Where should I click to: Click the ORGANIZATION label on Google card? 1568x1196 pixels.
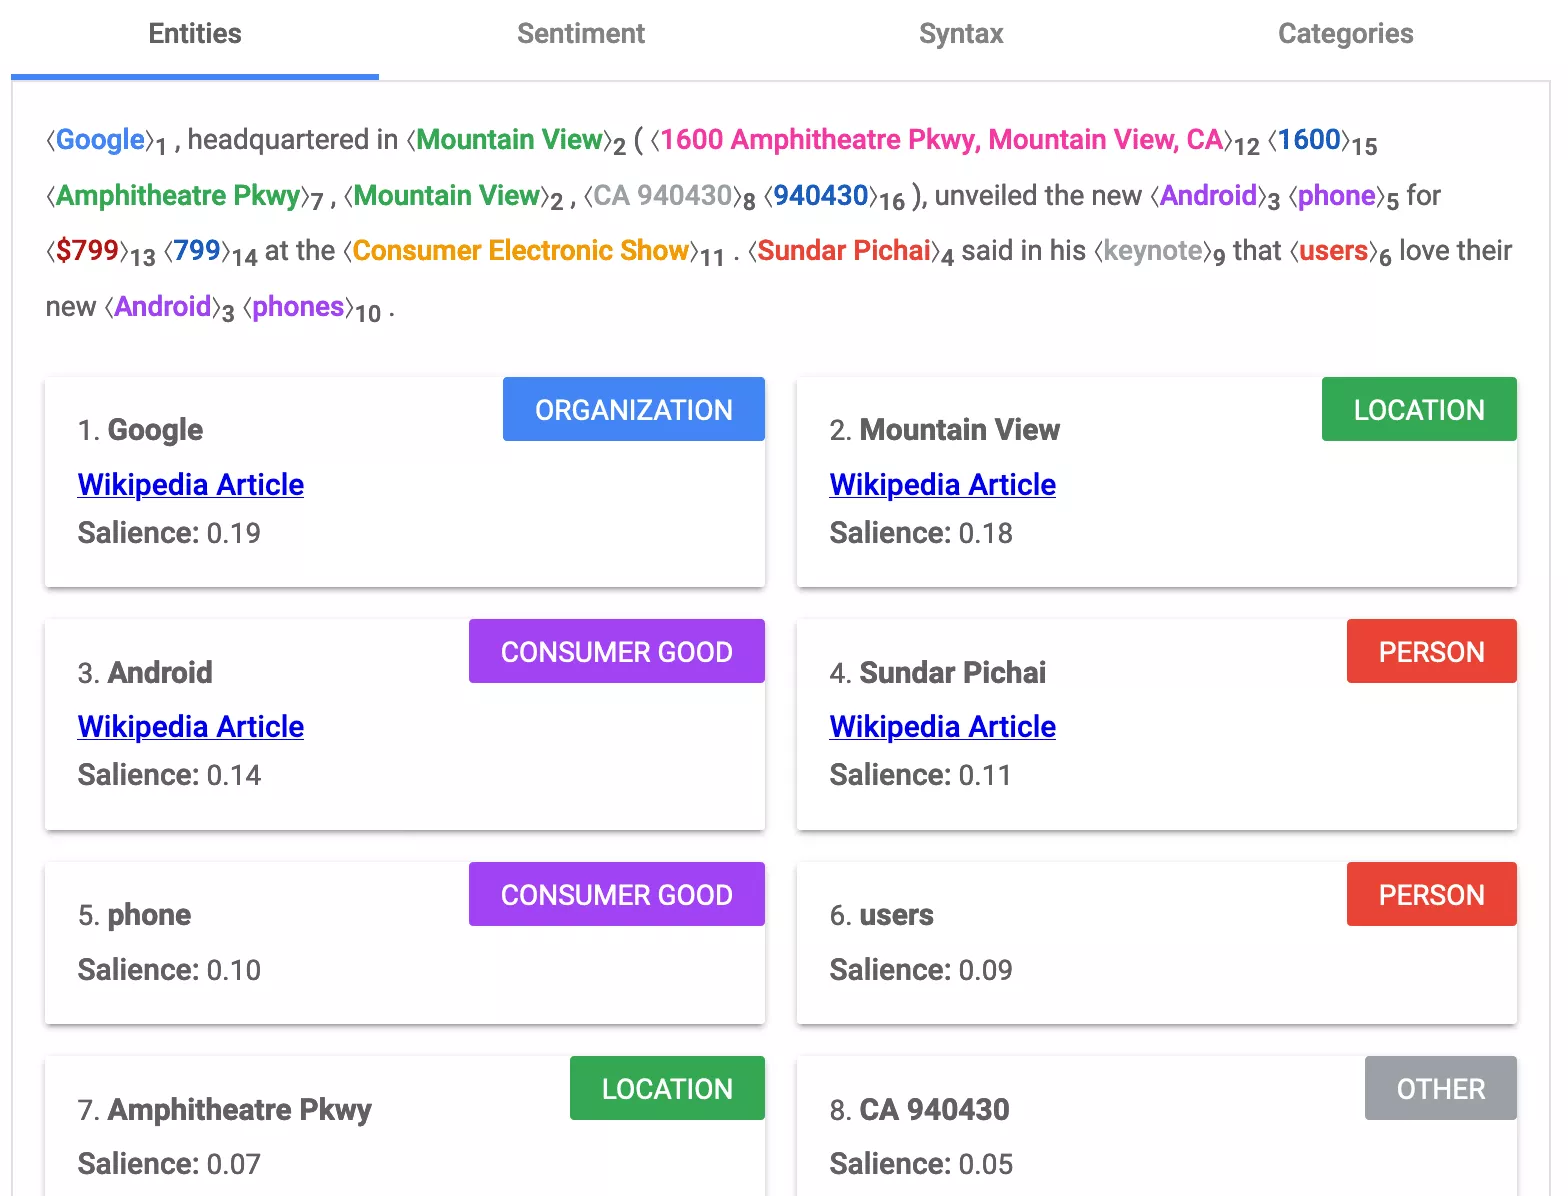pyautogui.click(x=634, y=409)
